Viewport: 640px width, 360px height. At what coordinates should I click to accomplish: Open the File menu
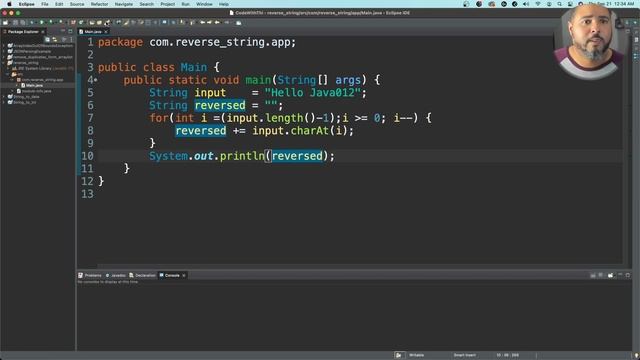(x=45, y=4)
